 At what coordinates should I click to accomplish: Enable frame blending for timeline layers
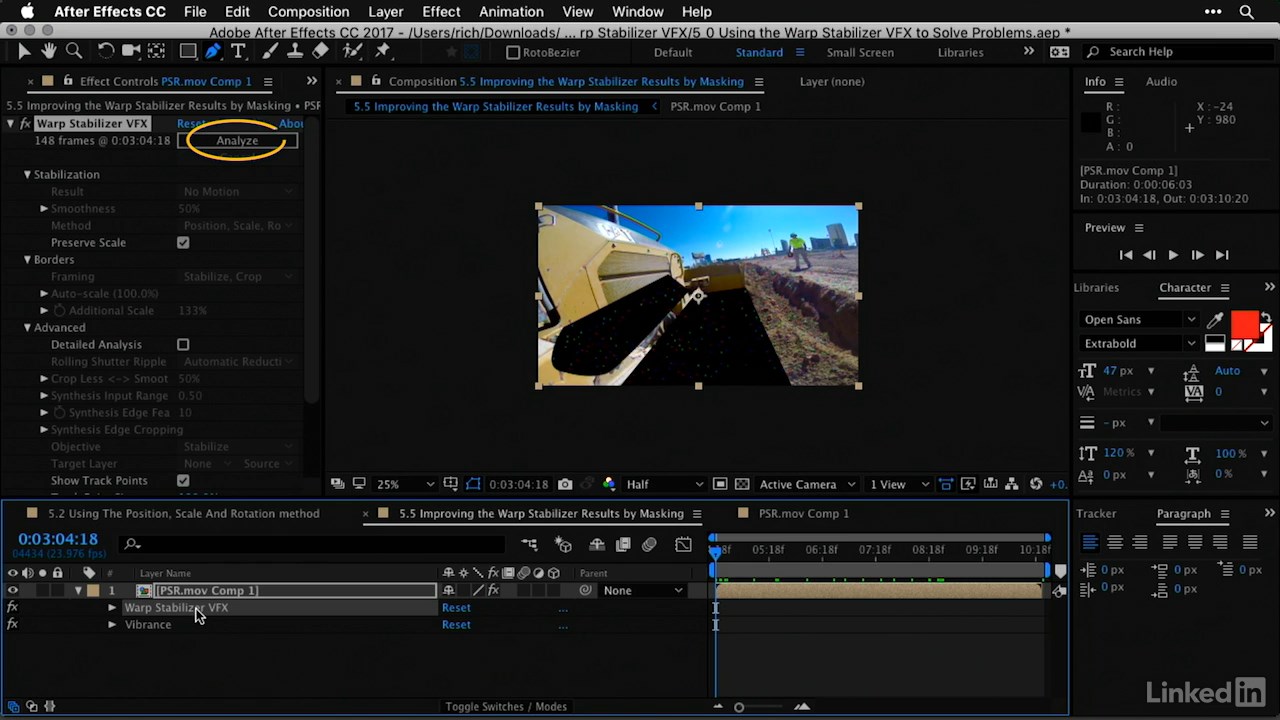point(623,544)
